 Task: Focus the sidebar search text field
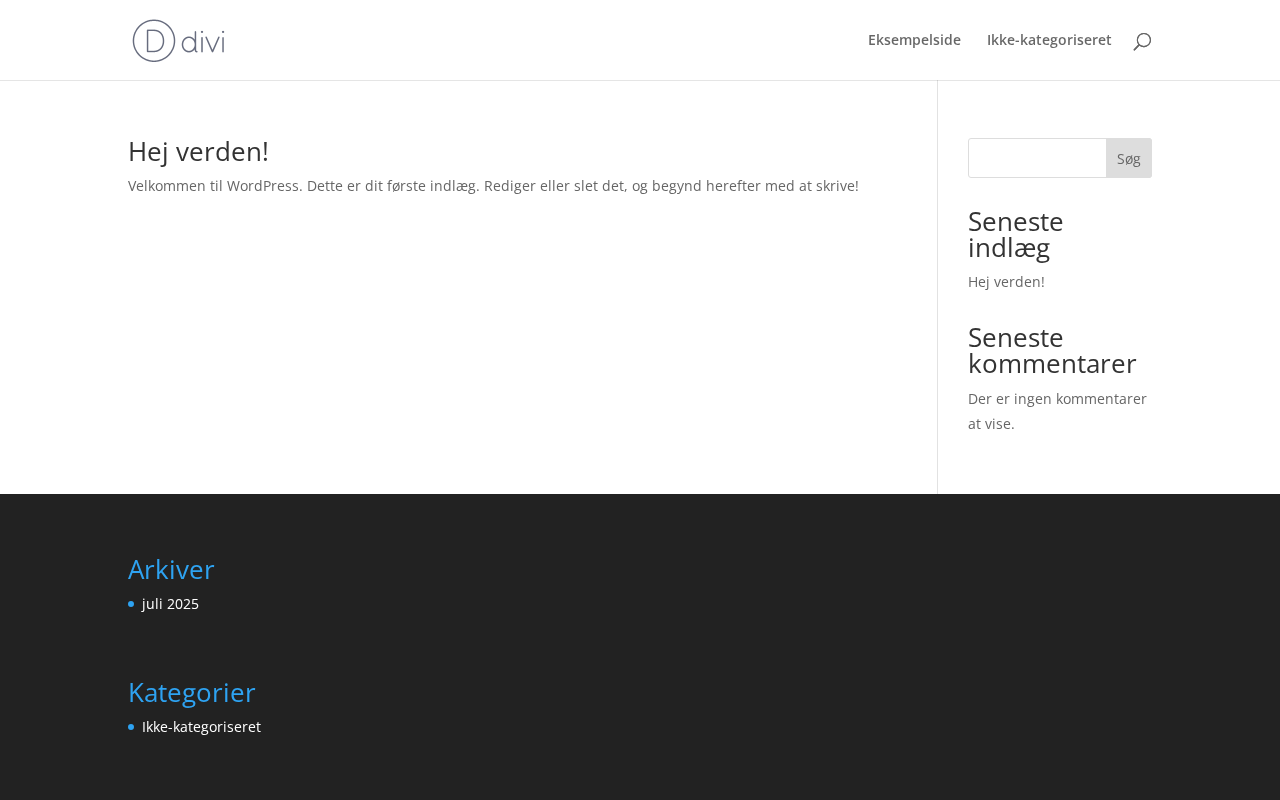[x=1037, y=158]
